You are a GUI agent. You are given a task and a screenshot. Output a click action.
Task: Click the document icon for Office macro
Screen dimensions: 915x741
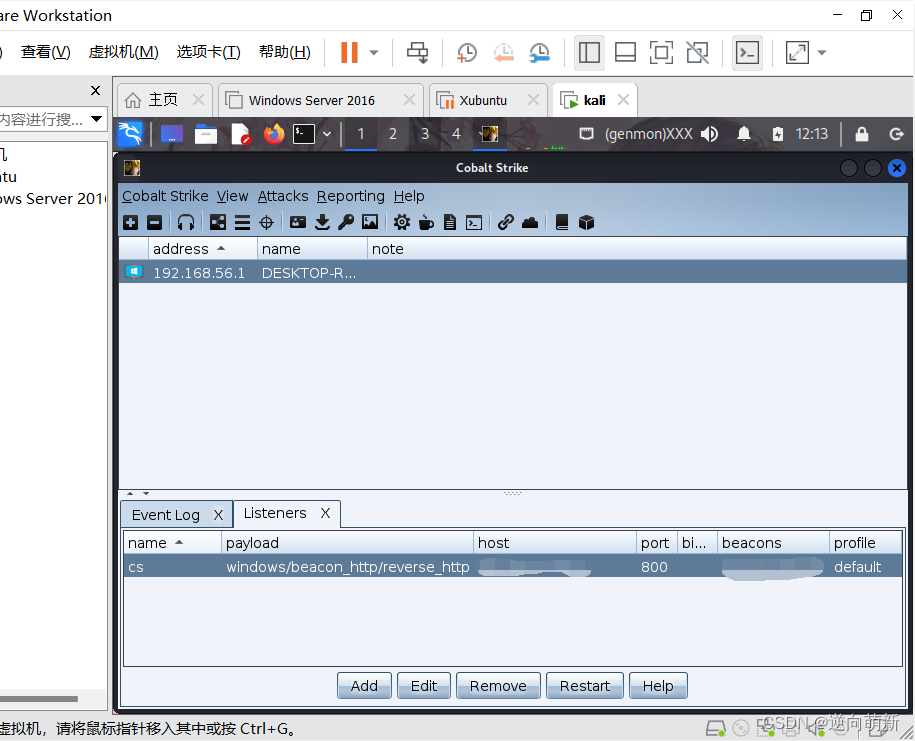[450, 222]
